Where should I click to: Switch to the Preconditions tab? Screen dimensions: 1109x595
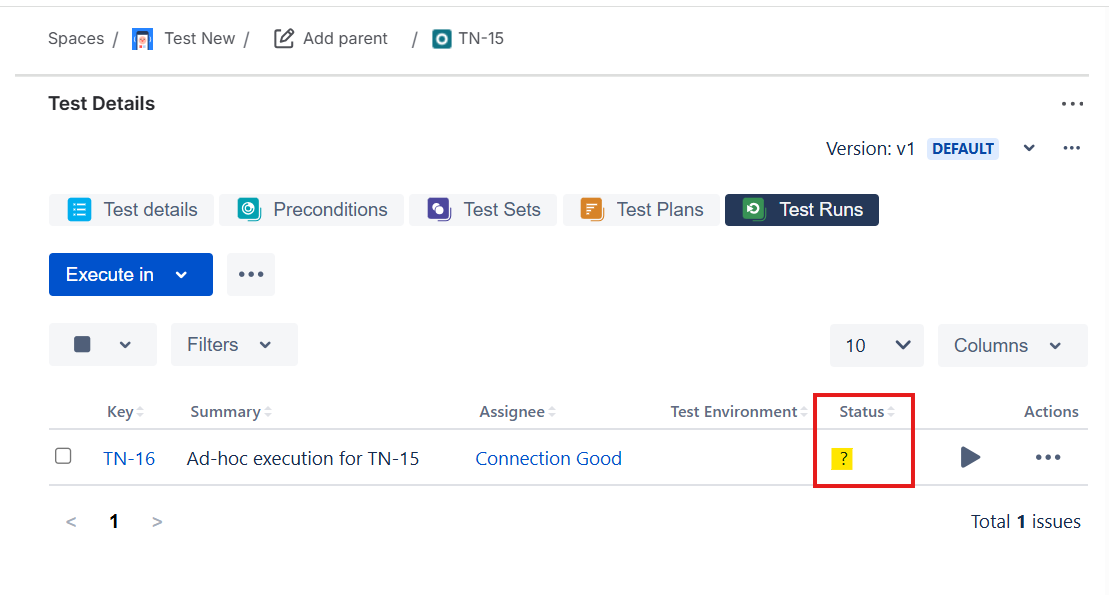[312, 210]
